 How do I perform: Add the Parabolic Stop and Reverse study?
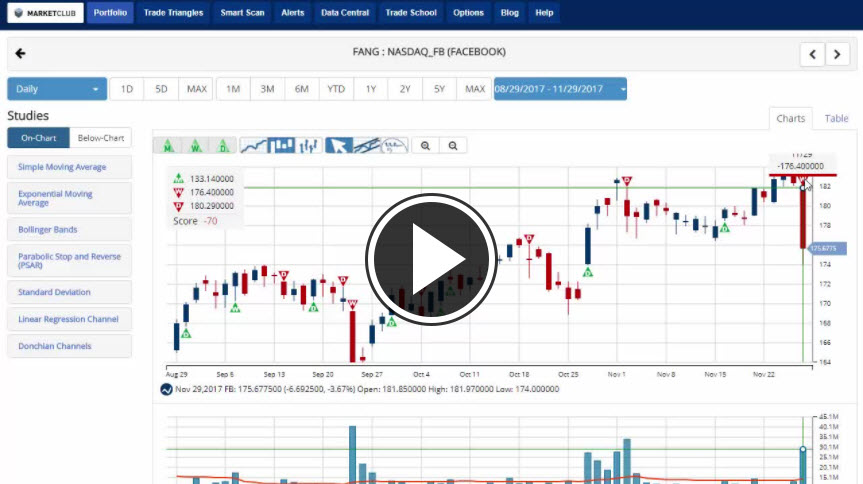(x=69, y=260)
